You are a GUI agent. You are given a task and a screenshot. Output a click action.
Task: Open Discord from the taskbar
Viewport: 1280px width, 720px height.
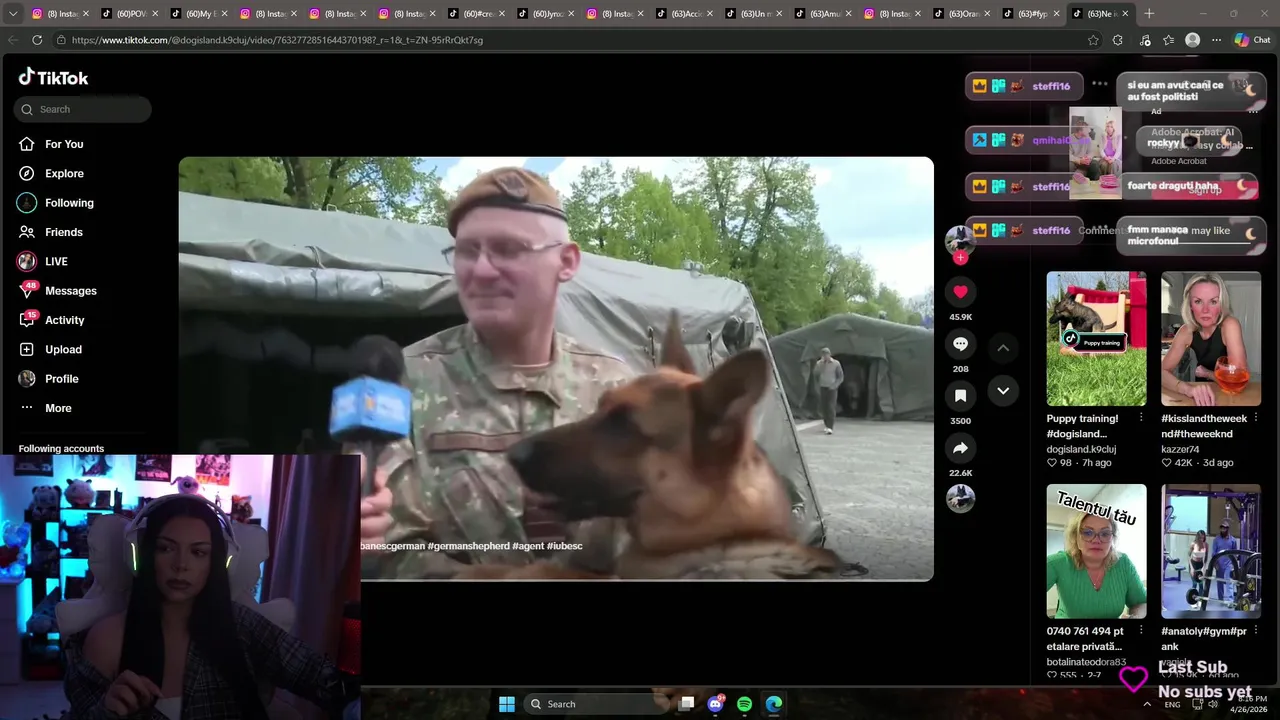click(x=716, y=704)
